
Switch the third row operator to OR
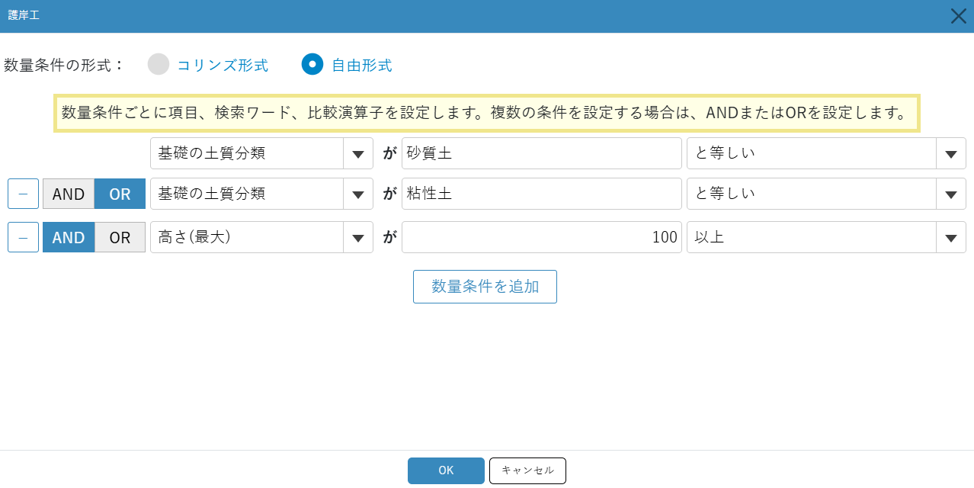(x=120, y=237)
